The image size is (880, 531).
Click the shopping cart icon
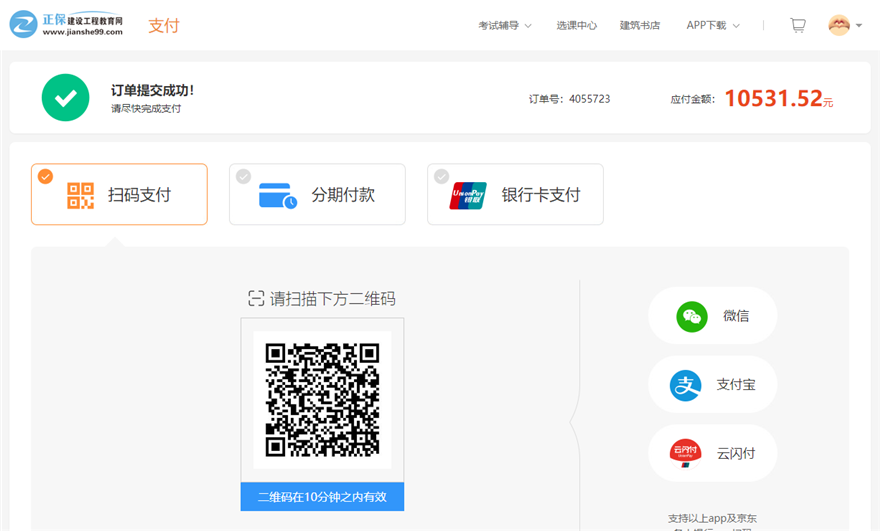797,25
